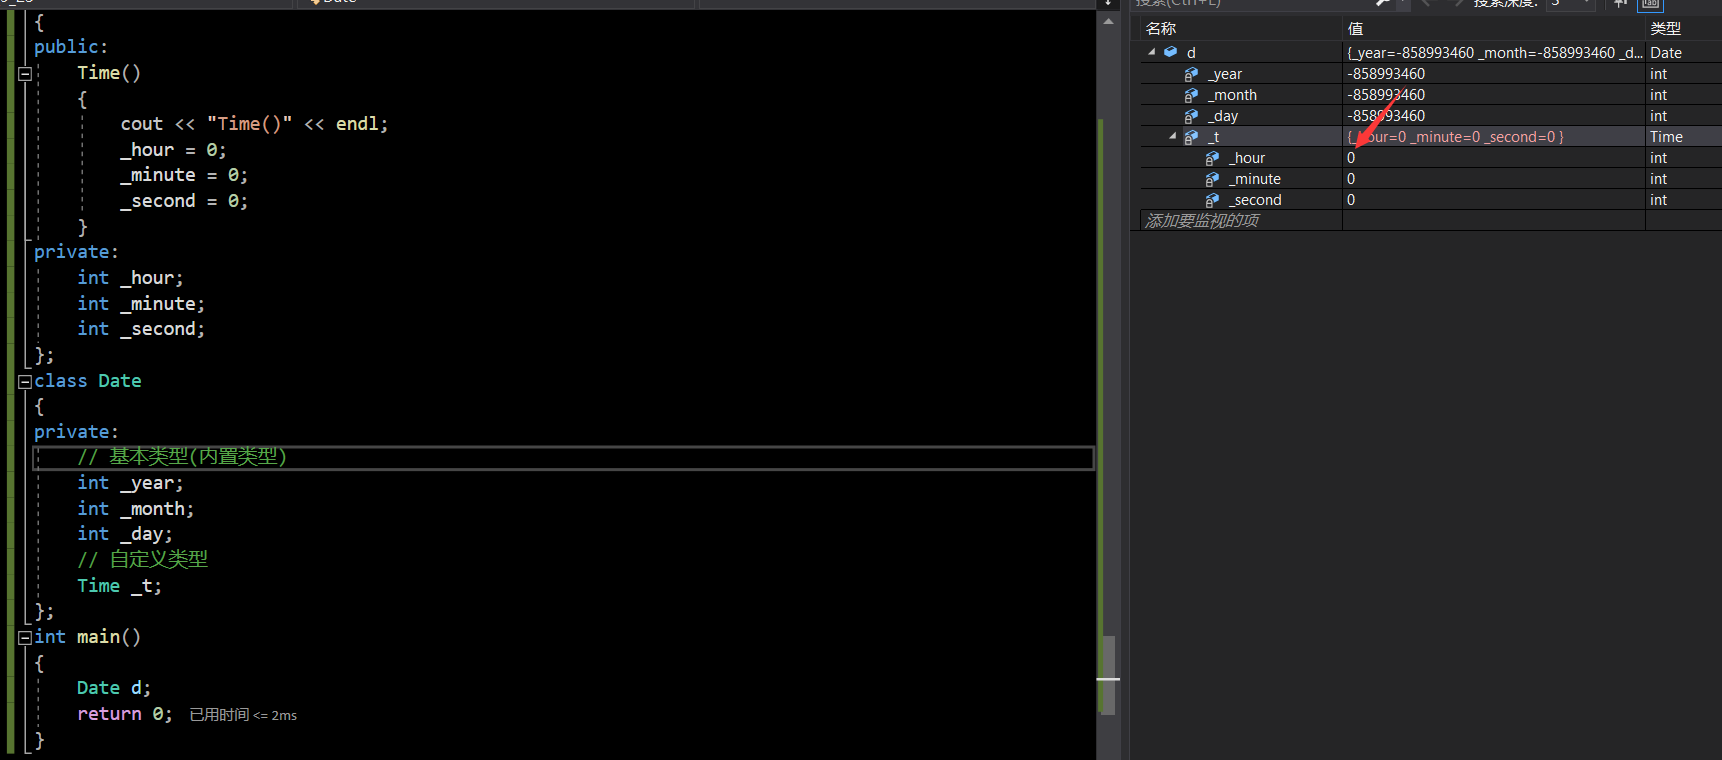Select the _year value -858993460

pyautogui.click(x=1386, y=74)
